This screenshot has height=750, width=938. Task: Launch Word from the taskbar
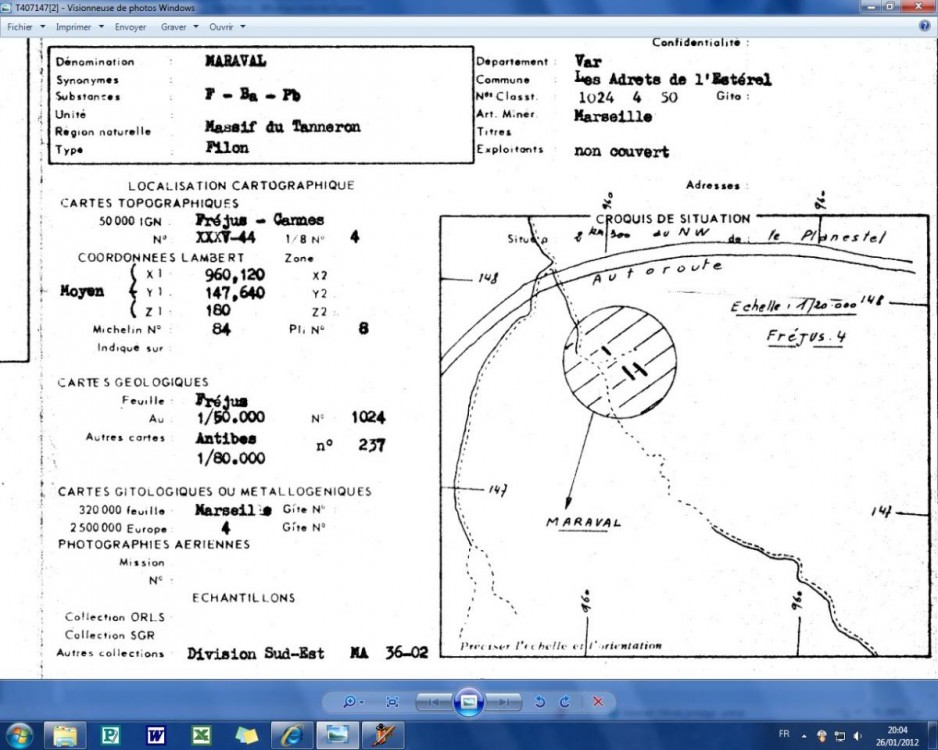tap(156, 735)
